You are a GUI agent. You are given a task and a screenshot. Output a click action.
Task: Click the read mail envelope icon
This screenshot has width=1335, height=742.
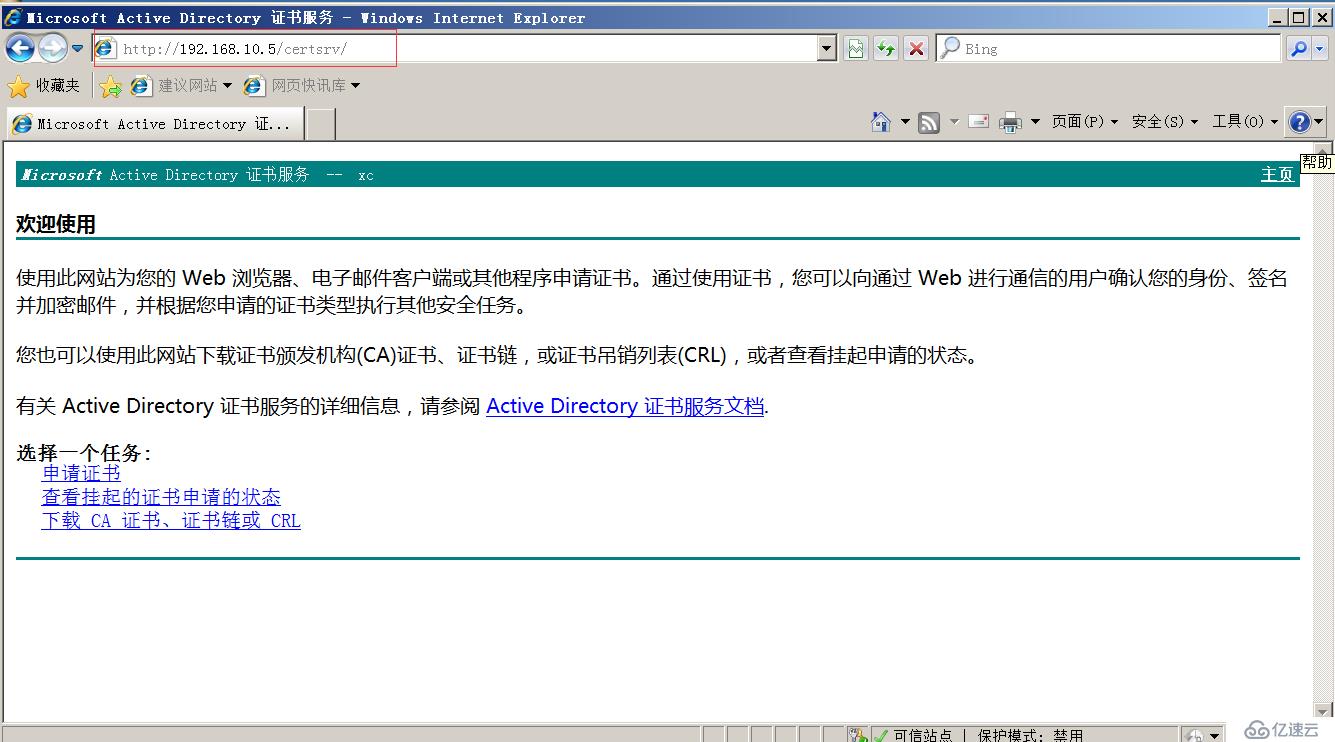979,122
